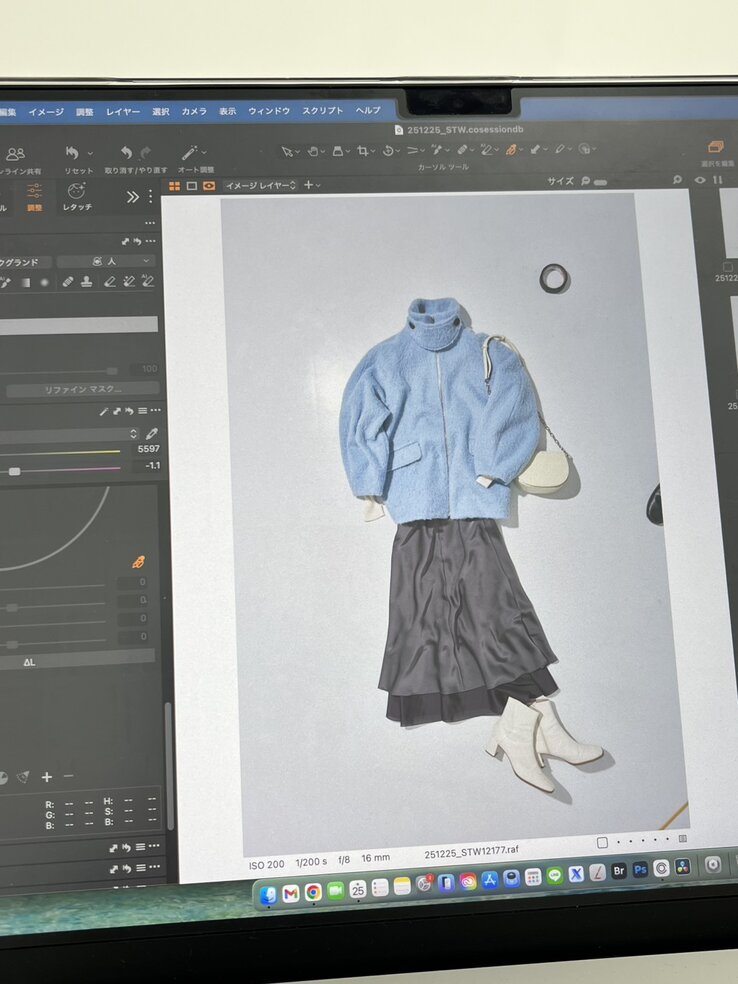Click the オート調整 magic wand icon
738x984 pixels.
[190, 152]
